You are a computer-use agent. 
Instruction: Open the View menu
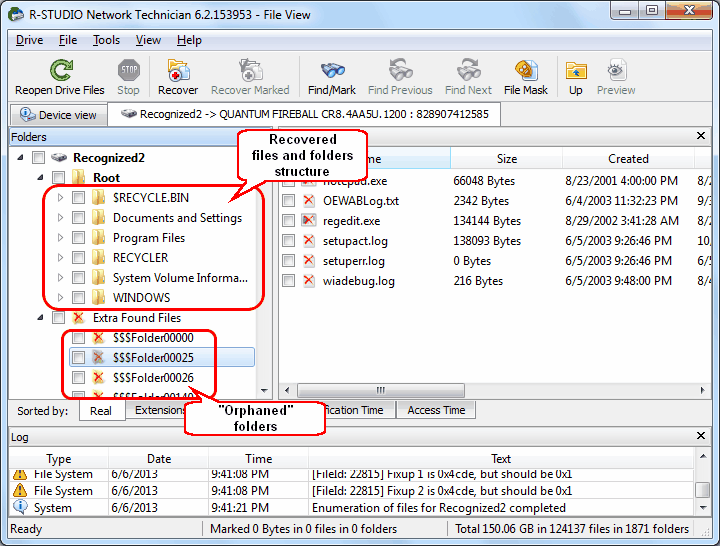[148, 40]
